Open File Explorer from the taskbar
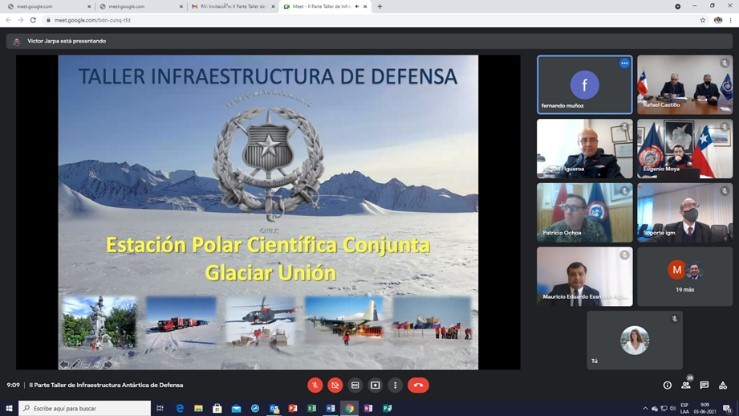This screenshot has width=739, height=416. (x=198, y=408)
